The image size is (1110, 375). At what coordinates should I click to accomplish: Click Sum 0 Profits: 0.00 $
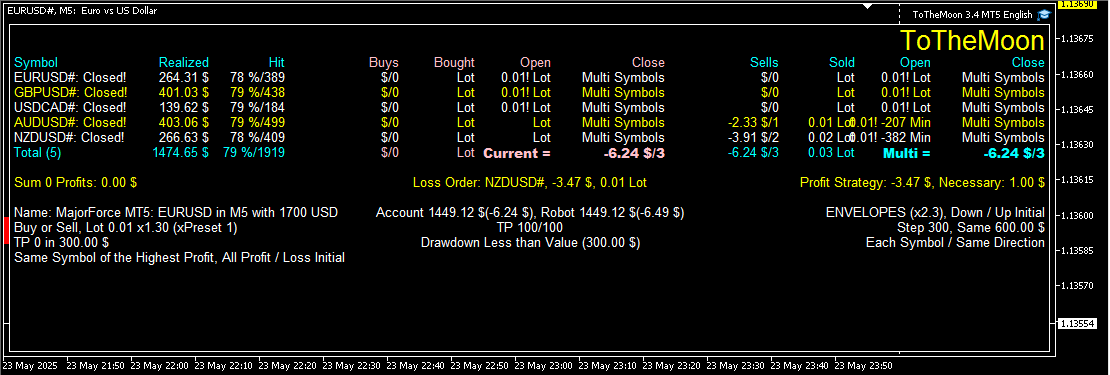coord(76,183)
